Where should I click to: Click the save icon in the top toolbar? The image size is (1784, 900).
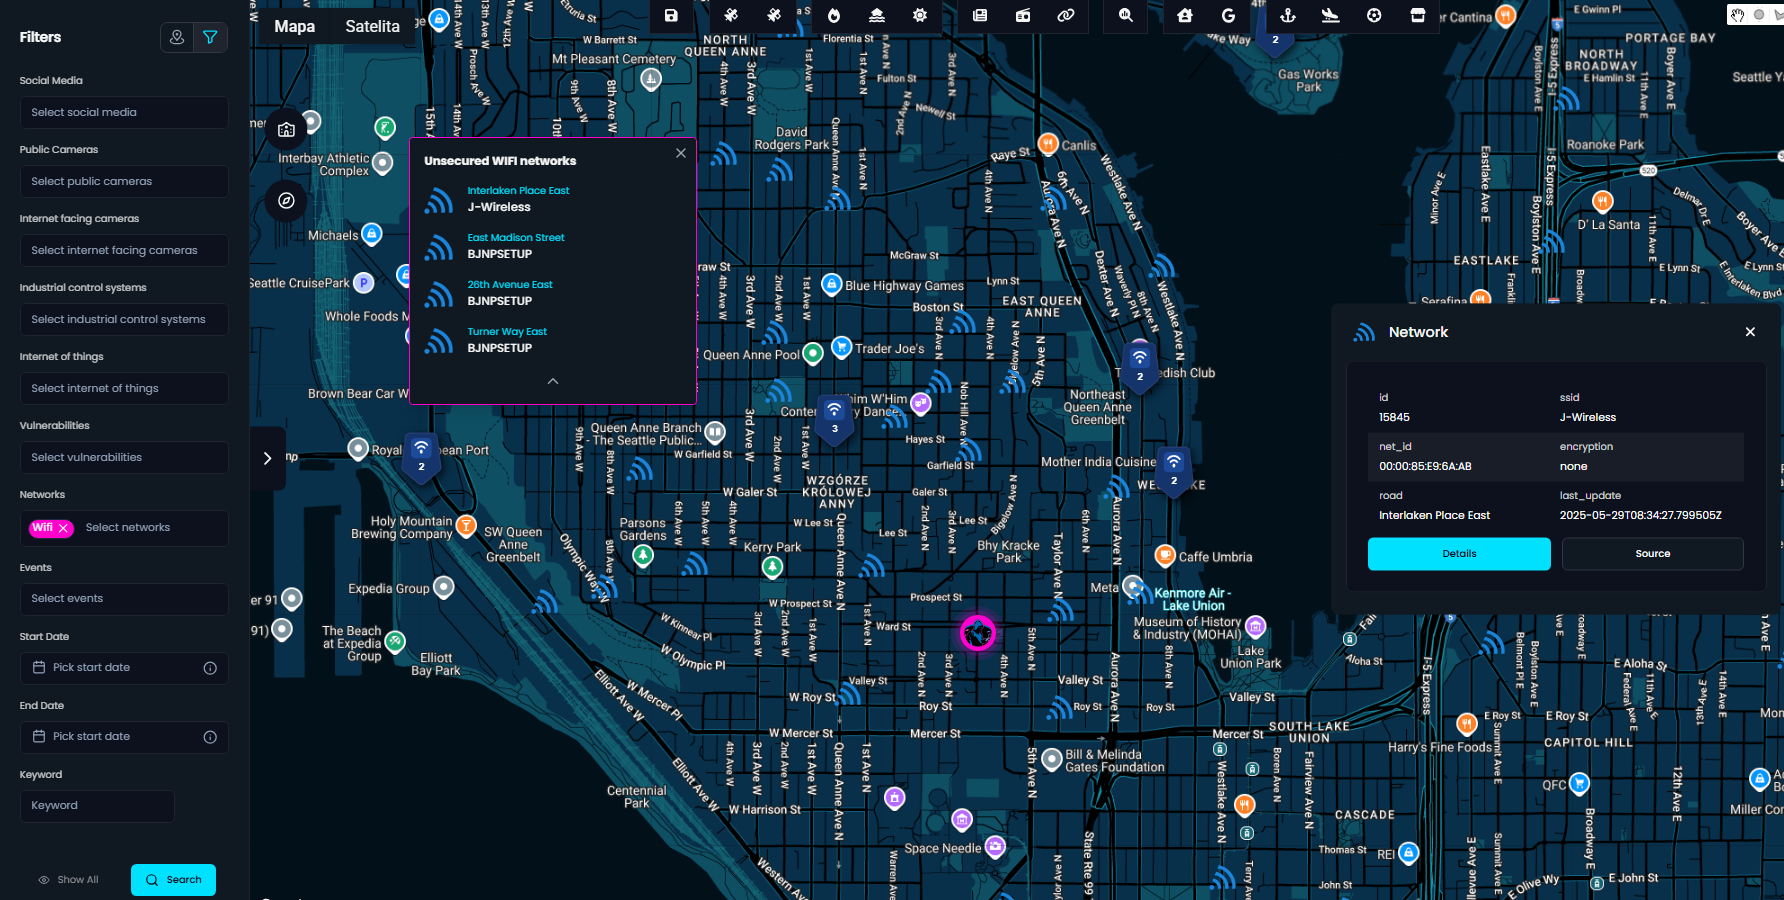[x=671, y=15]
